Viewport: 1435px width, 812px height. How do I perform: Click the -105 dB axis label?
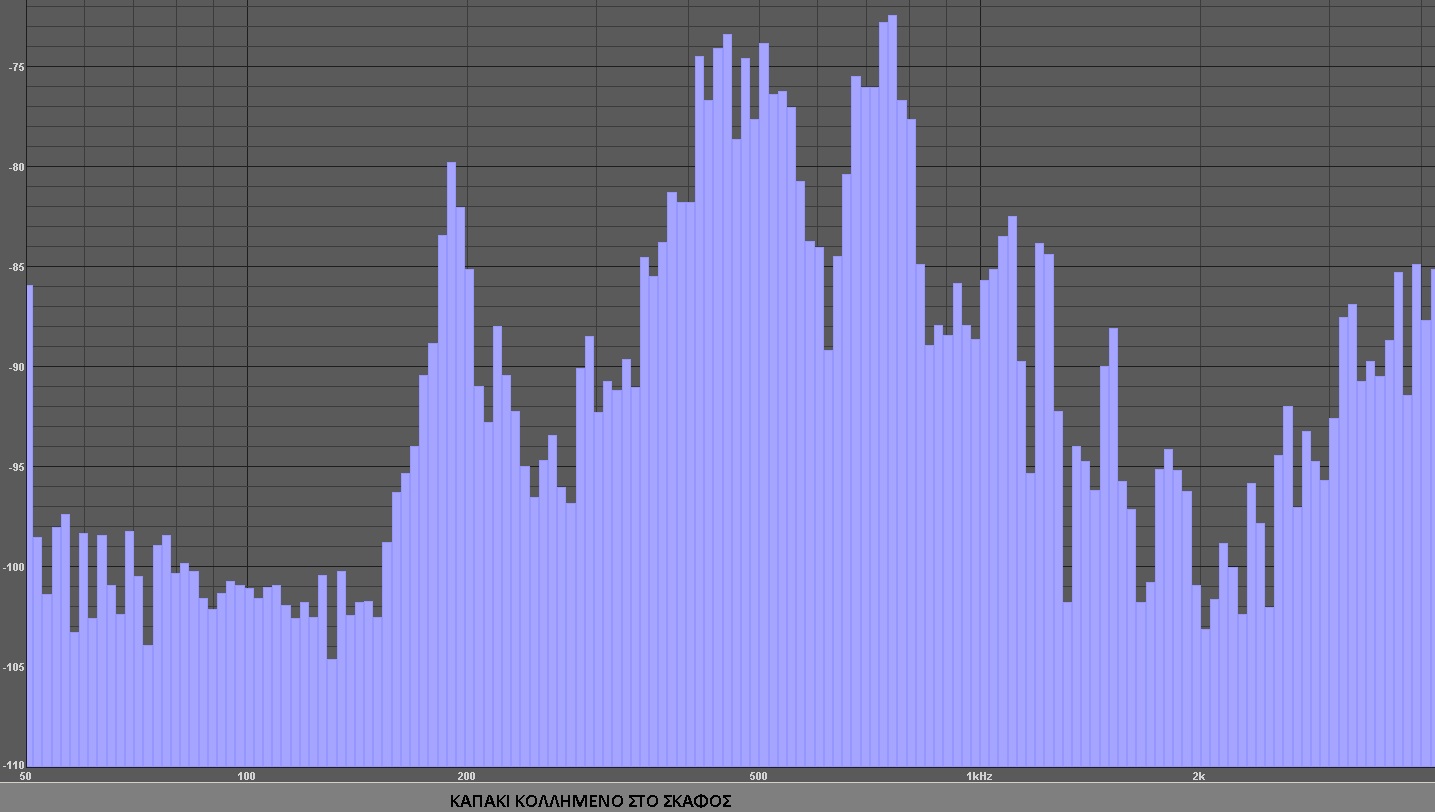click(x=14, y=667)
